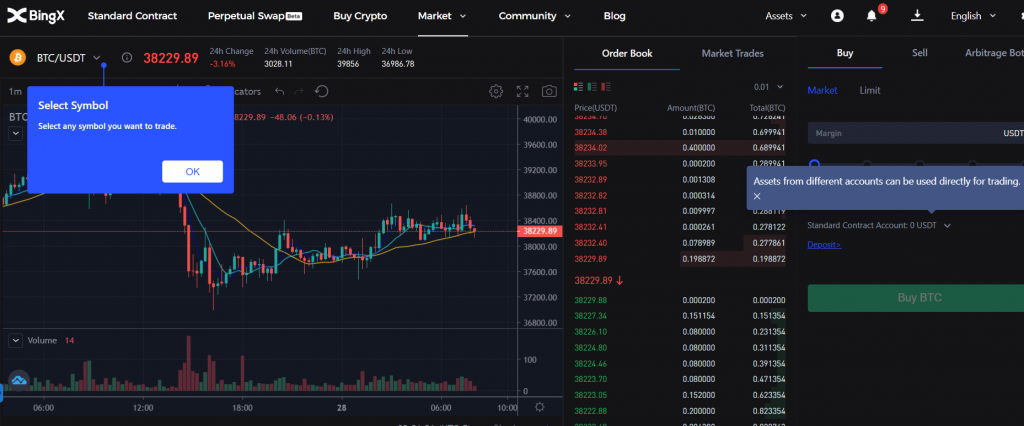Click the current price tag 38229.89 on axis

[539, 231]
